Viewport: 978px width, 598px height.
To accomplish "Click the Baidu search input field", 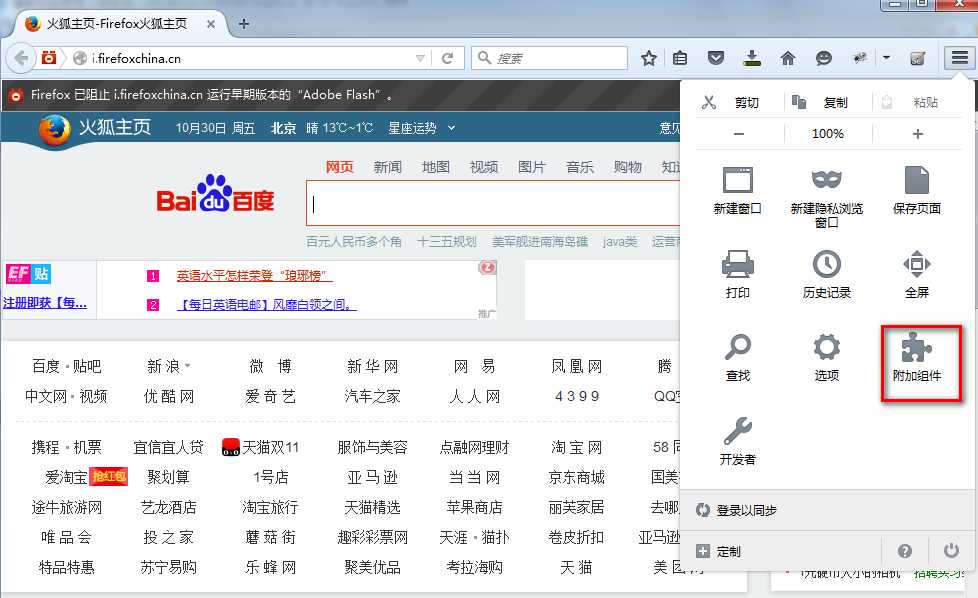I will [493, 203].
